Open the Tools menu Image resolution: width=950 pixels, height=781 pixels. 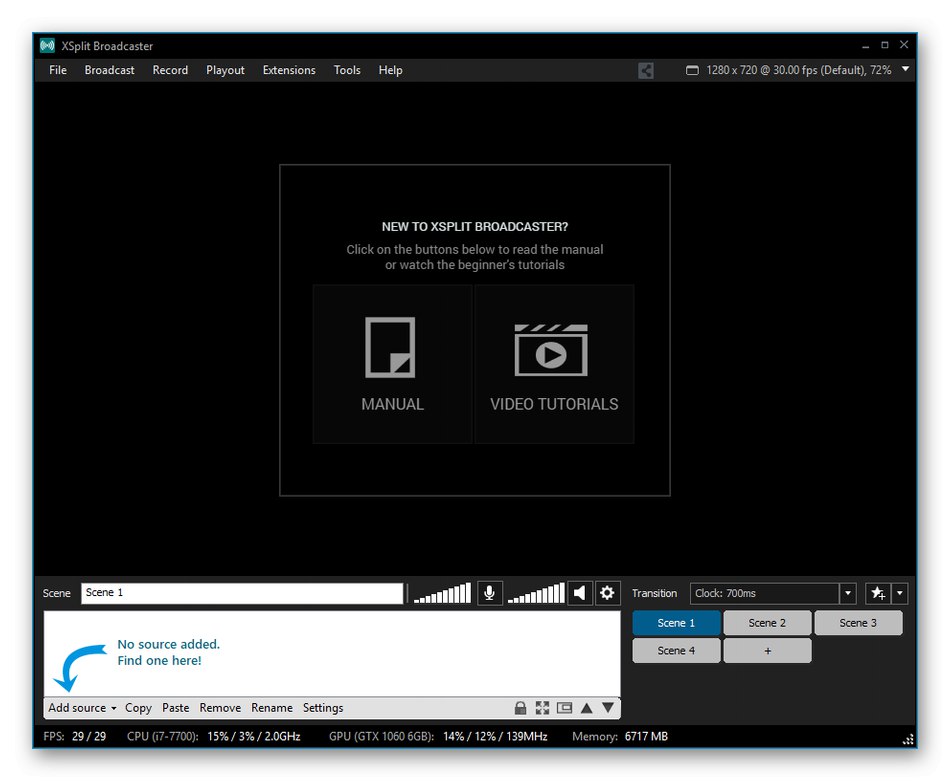(347, 70)
